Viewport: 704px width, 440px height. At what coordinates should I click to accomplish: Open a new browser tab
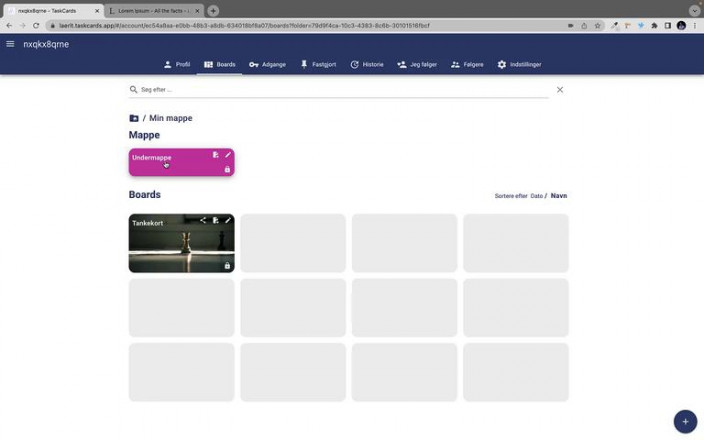(213, 11)
